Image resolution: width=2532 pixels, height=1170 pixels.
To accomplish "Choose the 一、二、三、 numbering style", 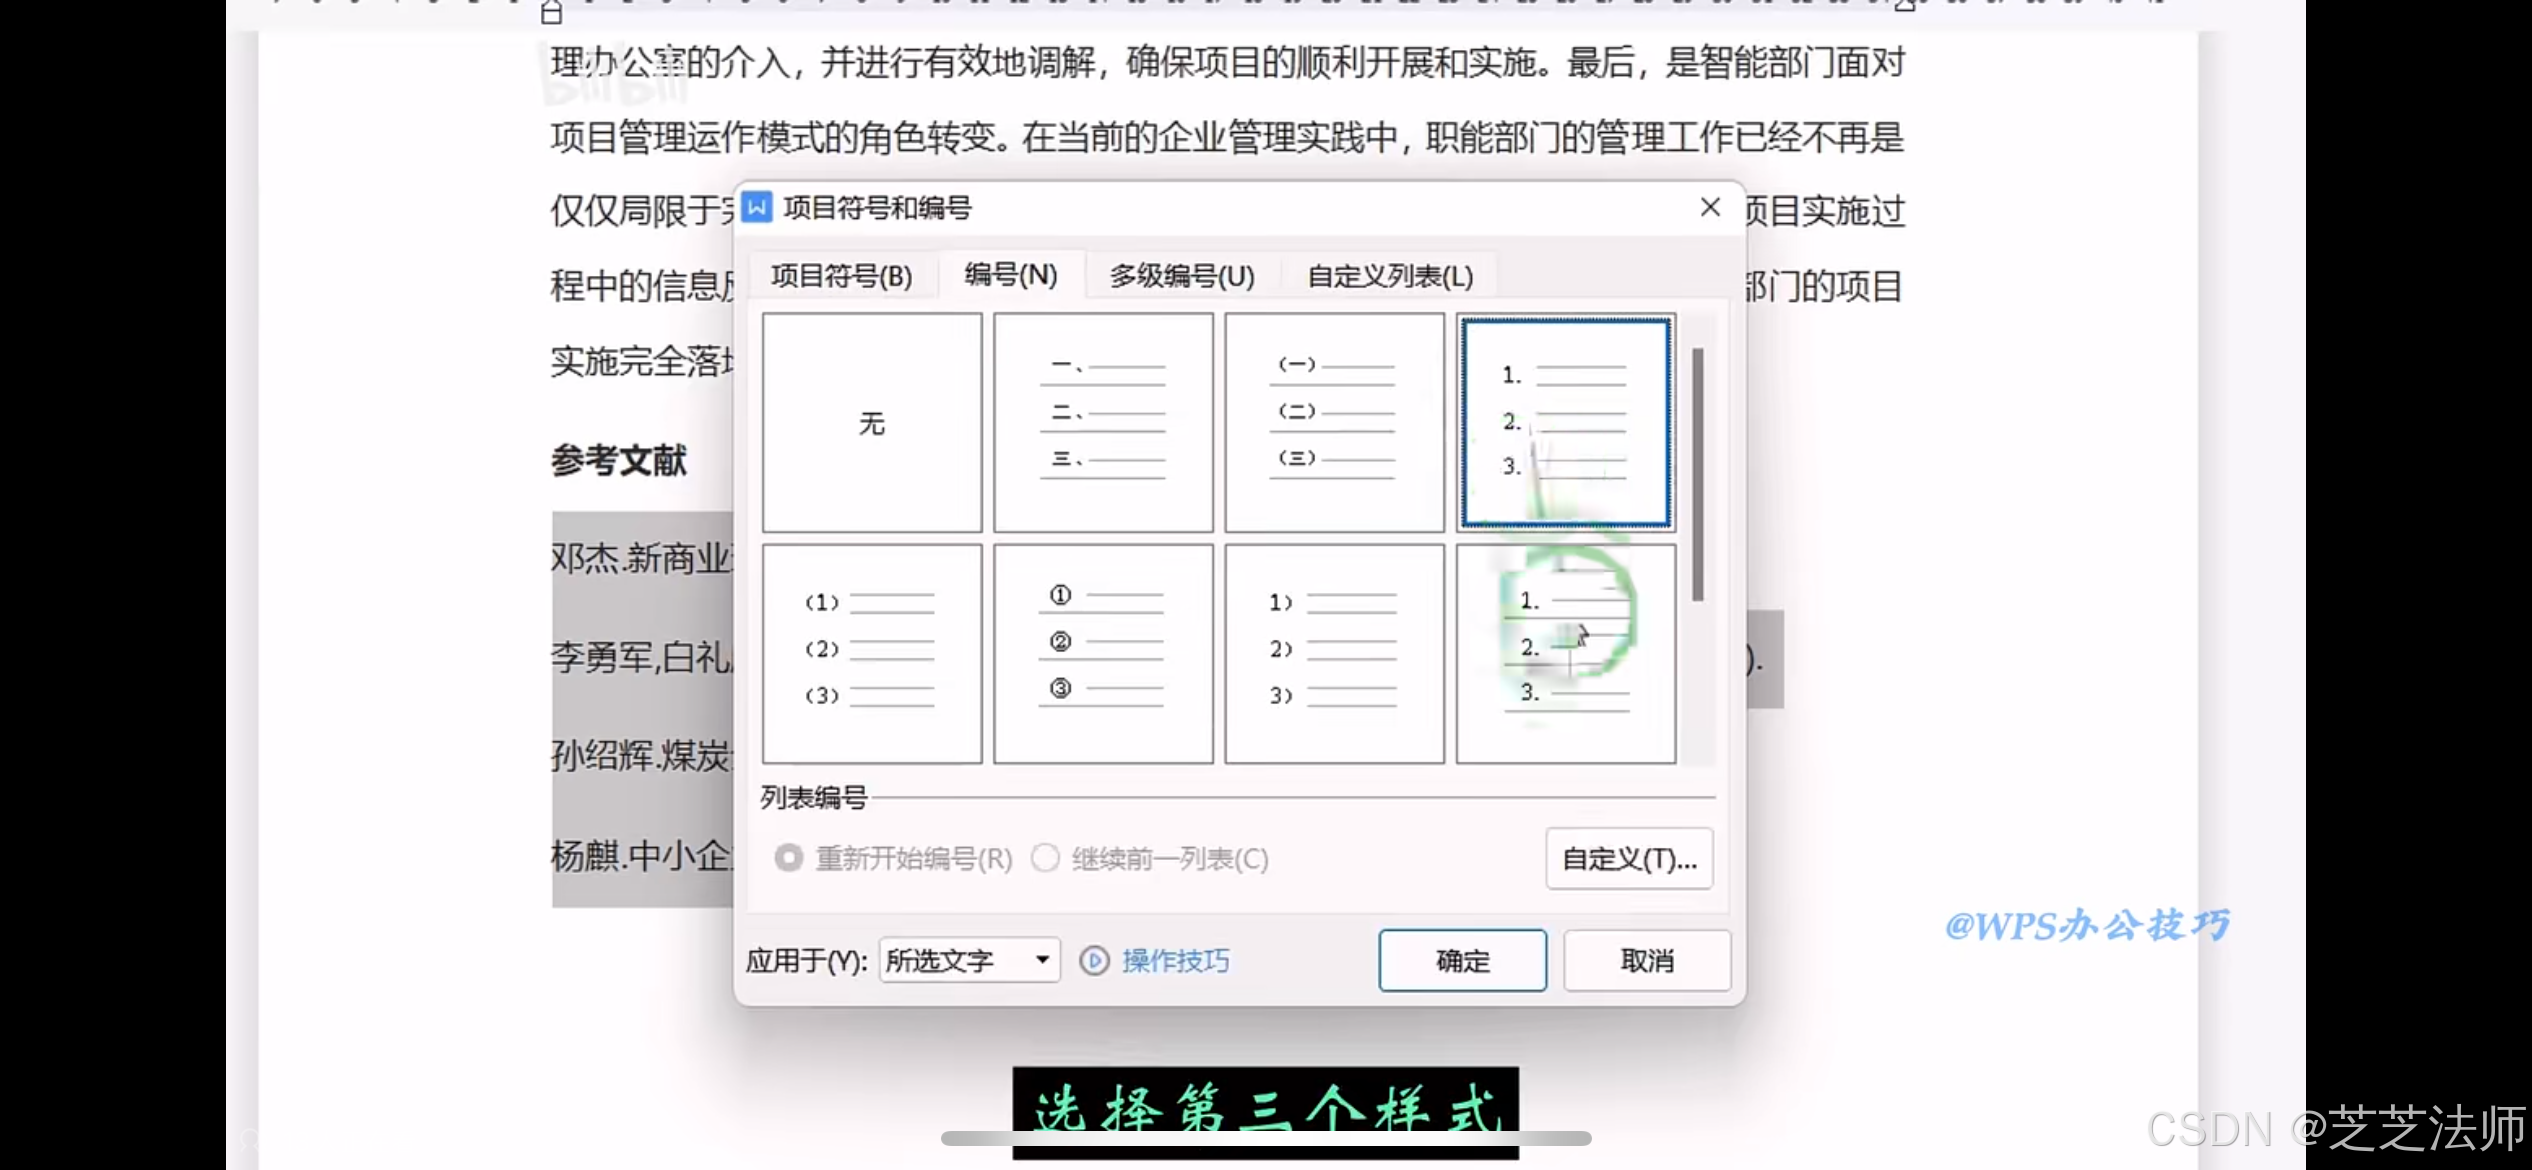I will 1103,422.
